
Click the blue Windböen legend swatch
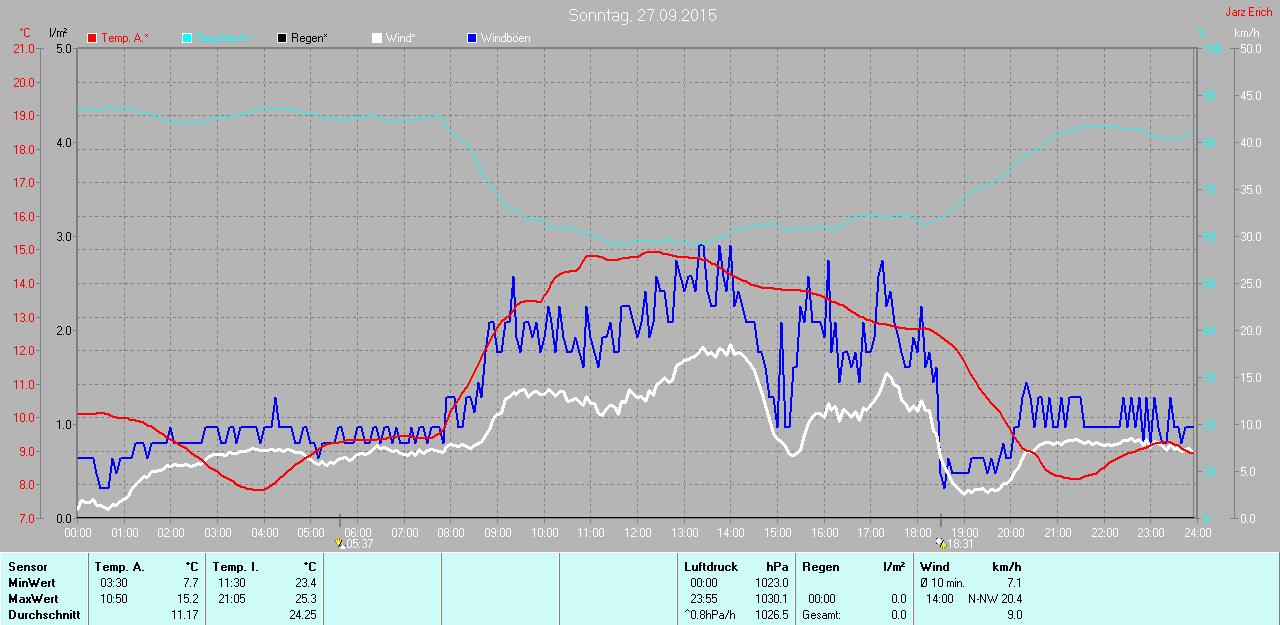coord(472,38)
